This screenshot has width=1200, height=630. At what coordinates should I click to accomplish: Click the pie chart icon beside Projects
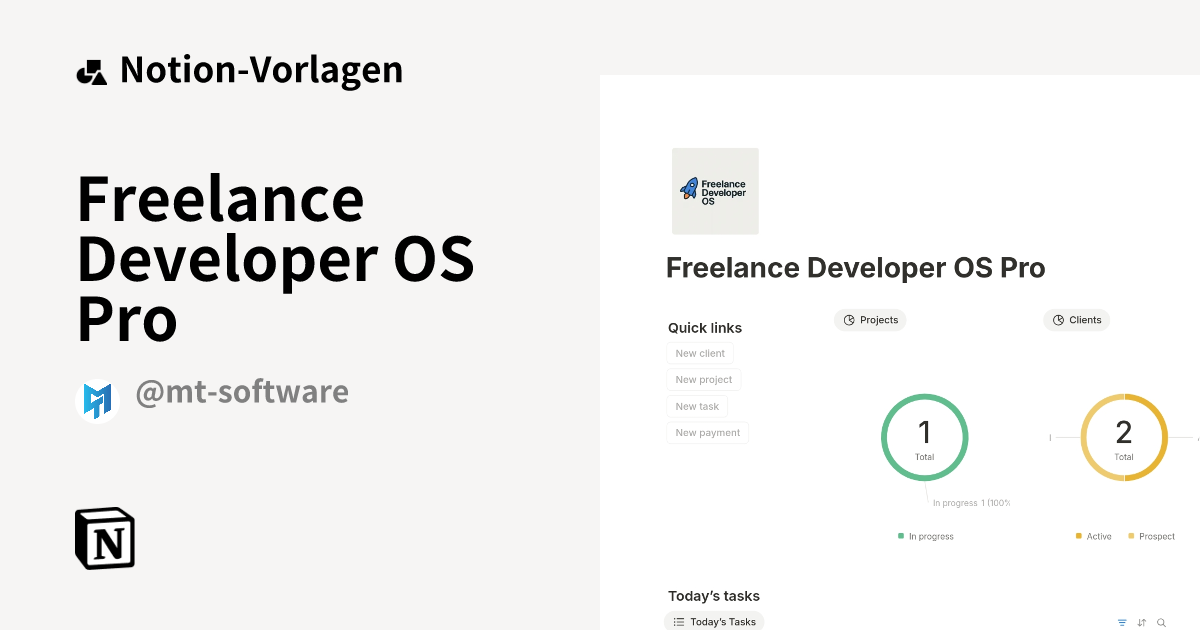(850, 320)
